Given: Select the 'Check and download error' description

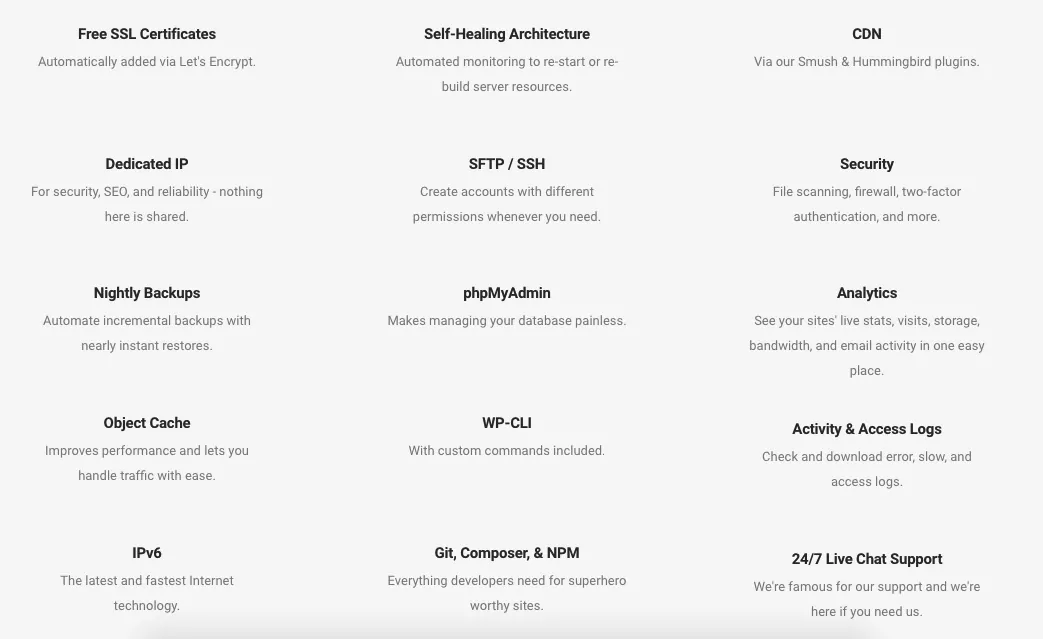Looking at the screenshot, I should click(x=866, y=469).
